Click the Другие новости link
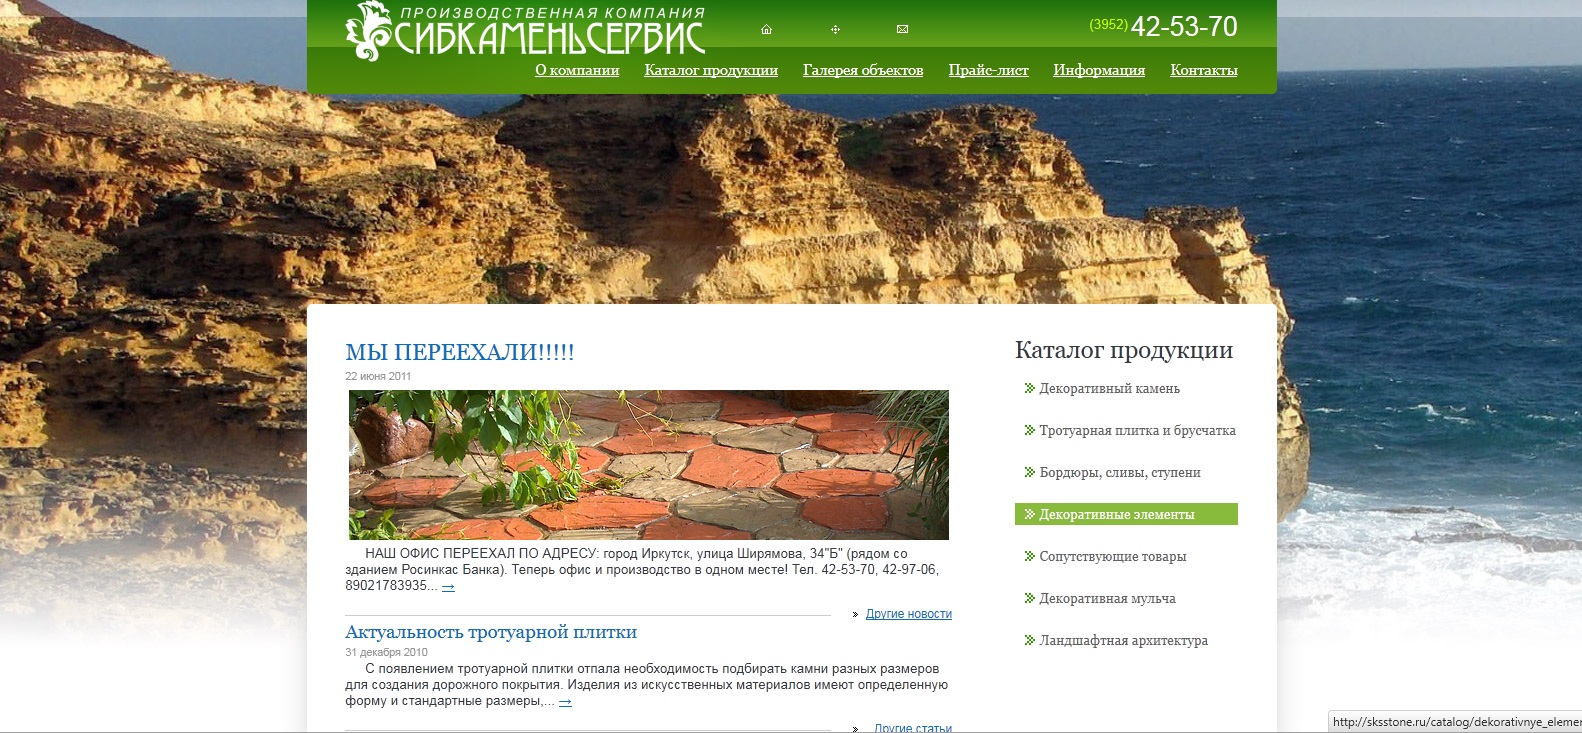 click(x=909, y=614)
